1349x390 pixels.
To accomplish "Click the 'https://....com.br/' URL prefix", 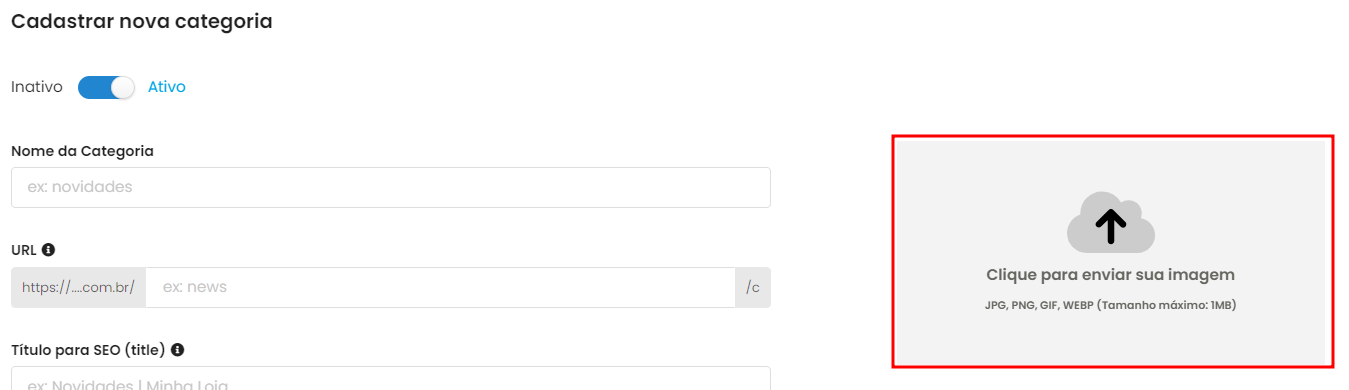I will (x=78, y=287).
